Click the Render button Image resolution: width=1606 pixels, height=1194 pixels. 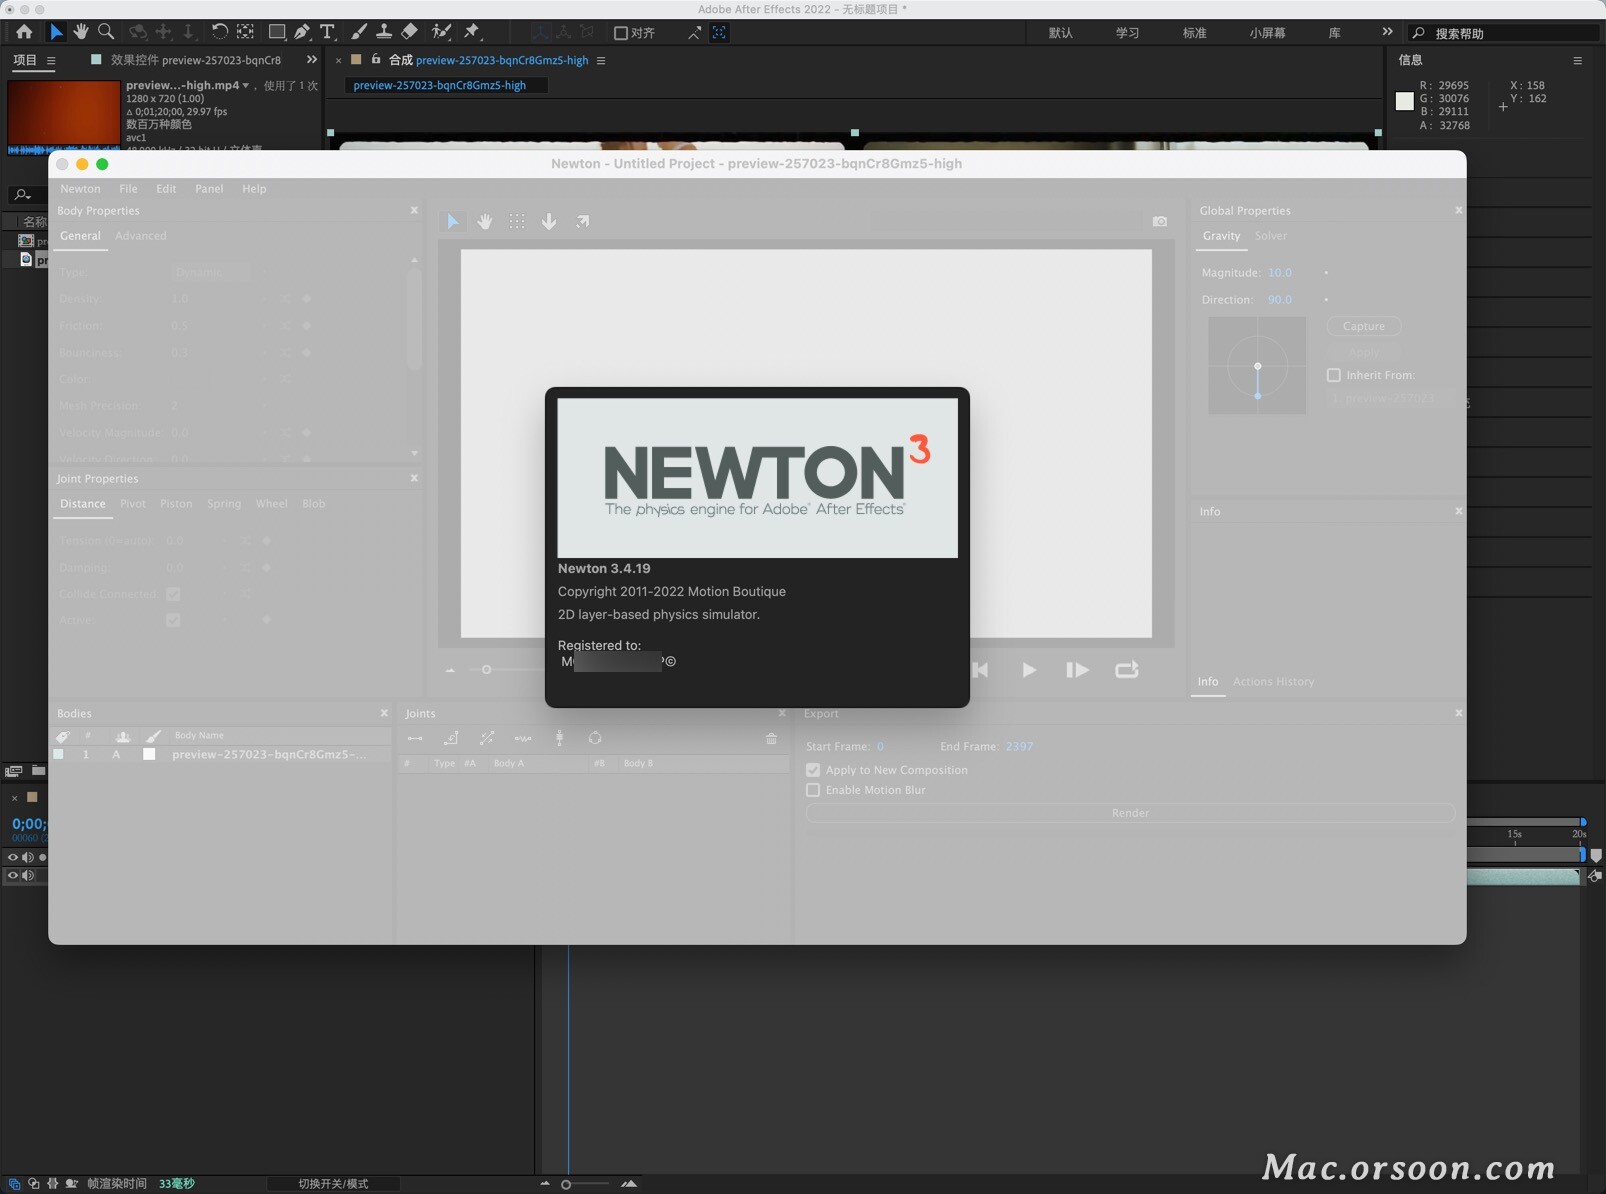(x=1130, y=813)
